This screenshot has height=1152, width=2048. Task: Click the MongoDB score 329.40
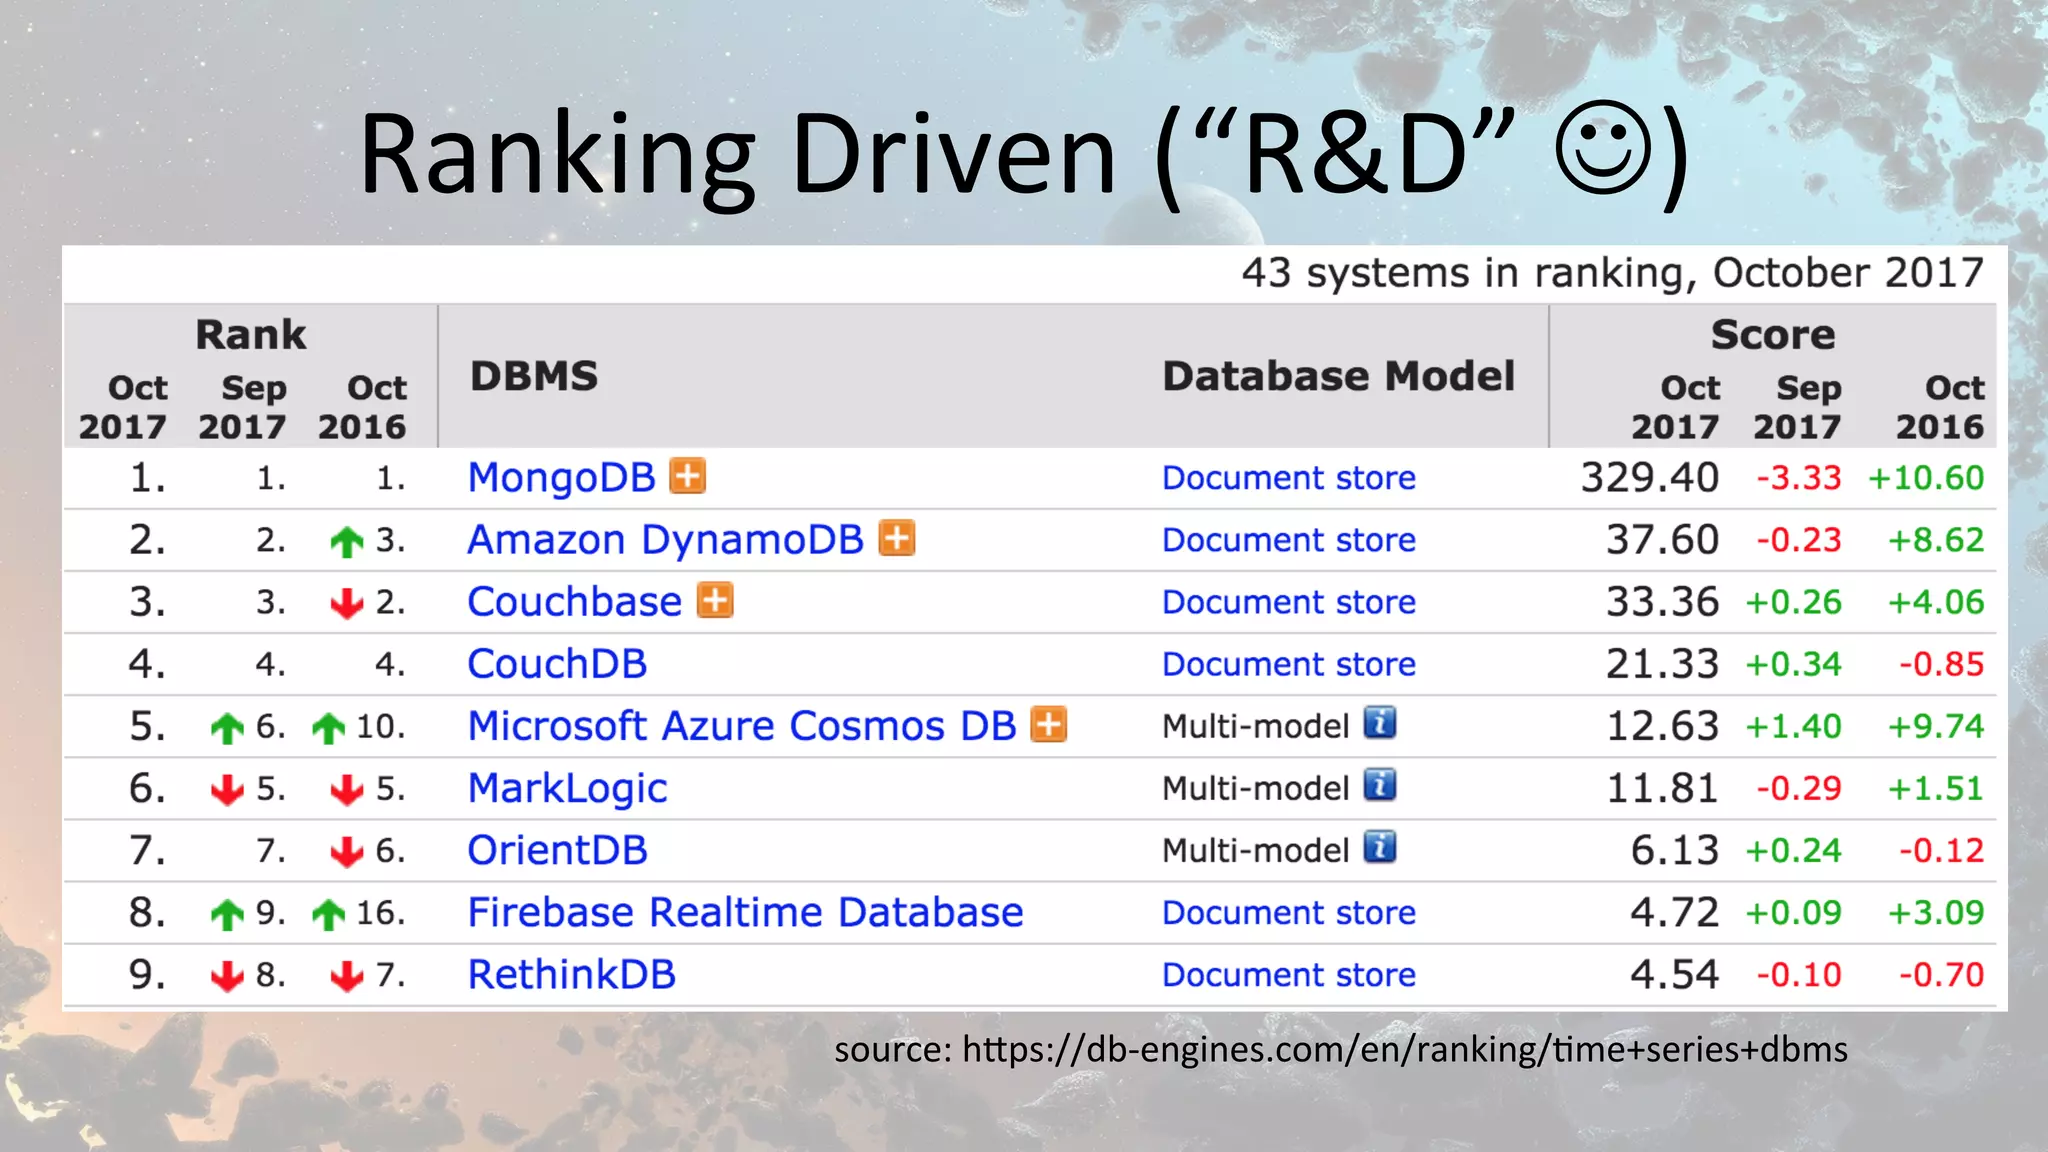[1650, 478]
